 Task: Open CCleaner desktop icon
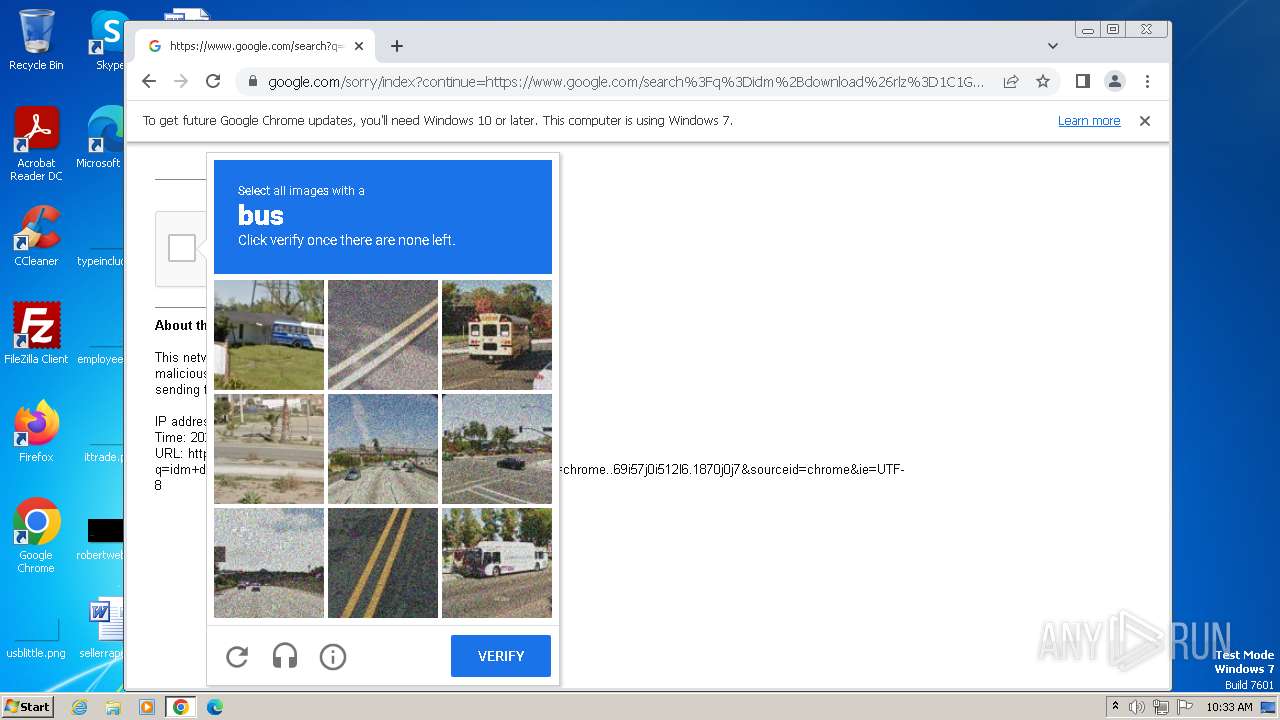36,236
